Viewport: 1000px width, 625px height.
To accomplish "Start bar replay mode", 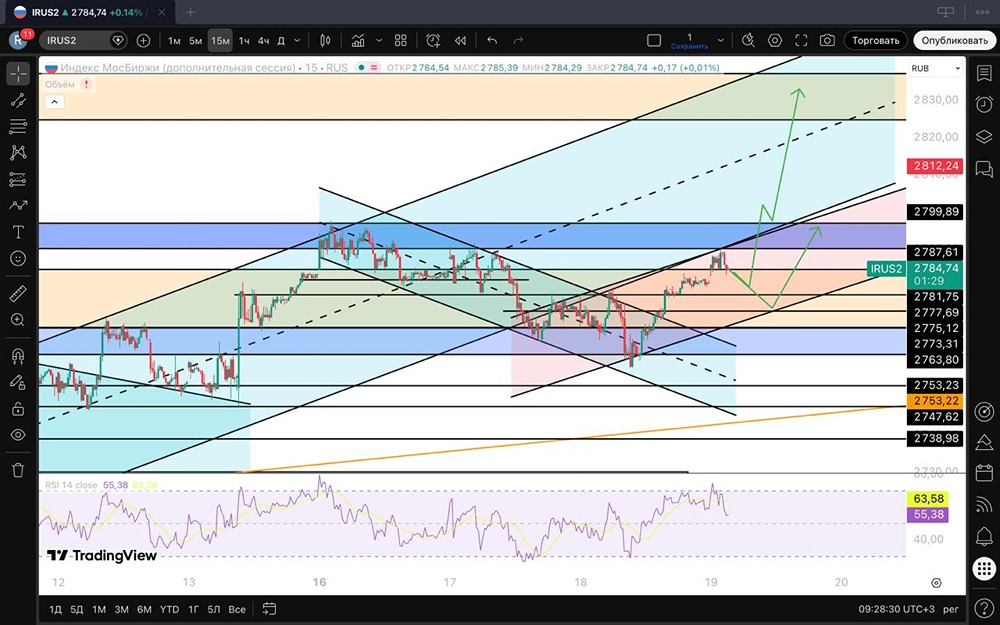I will click(x=460, y=40).
